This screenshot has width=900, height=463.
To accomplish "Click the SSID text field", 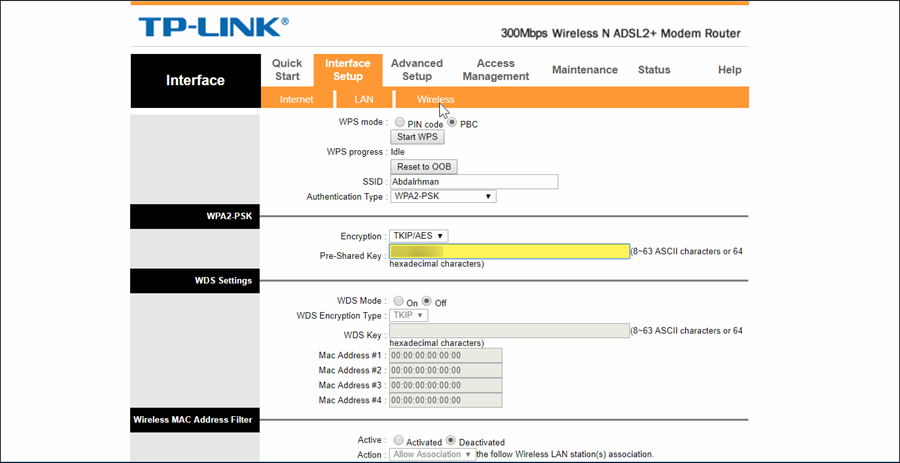I will (473, 182).
